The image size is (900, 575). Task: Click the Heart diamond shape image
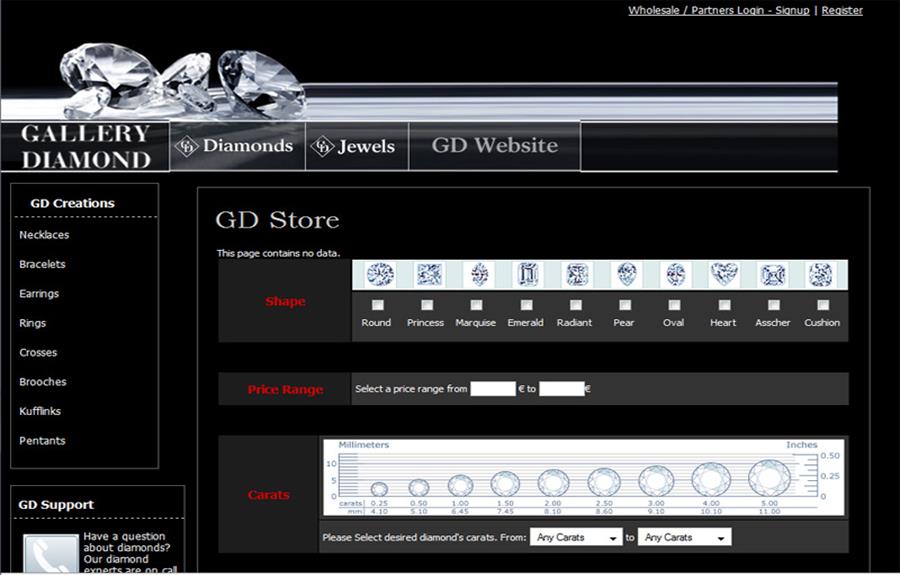tap(724, 274)
